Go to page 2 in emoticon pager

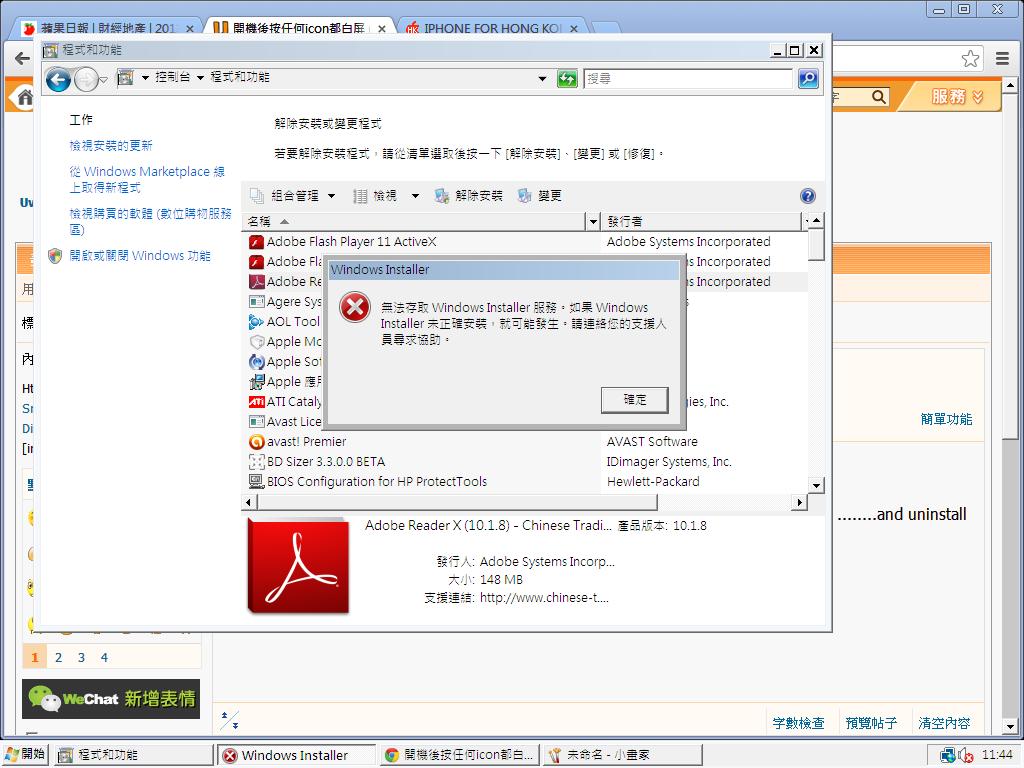point(58,658)
